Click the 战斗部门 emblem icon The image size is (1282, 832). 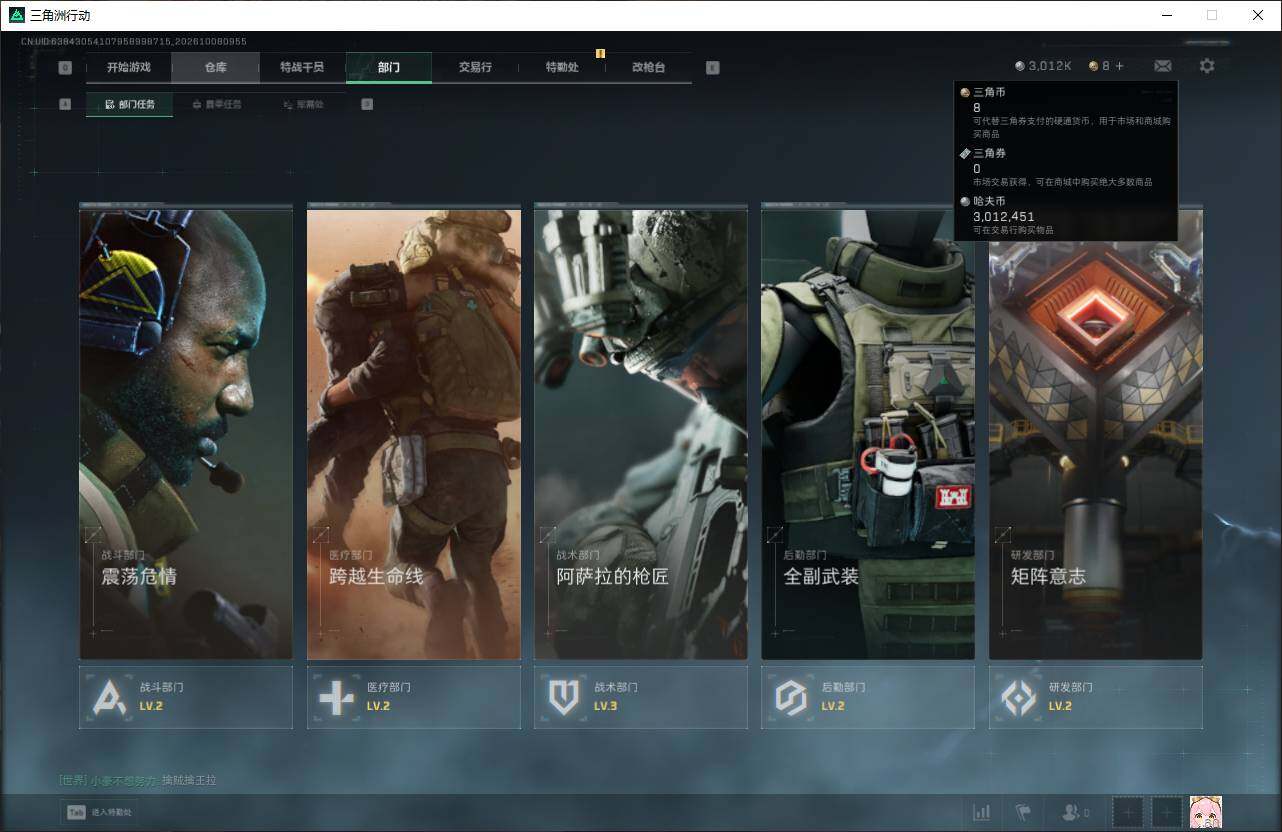tap(109, 697)
